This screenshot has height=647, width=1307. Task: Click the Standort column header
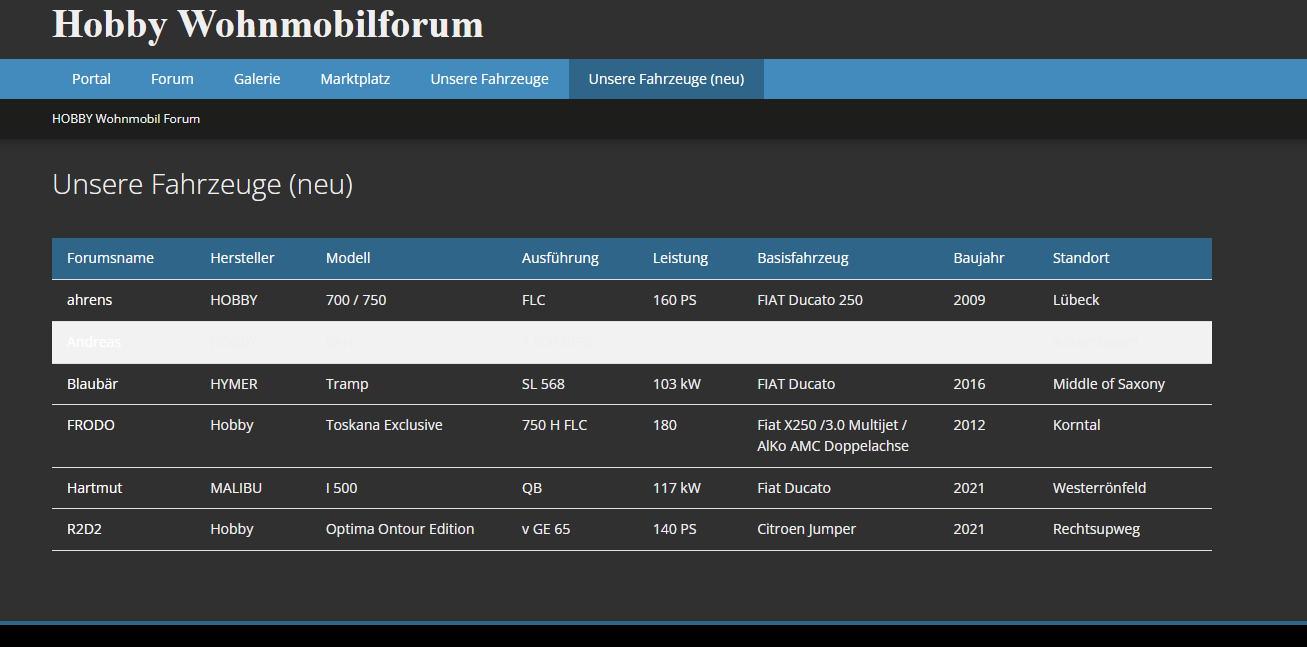tap(1081, 258)
